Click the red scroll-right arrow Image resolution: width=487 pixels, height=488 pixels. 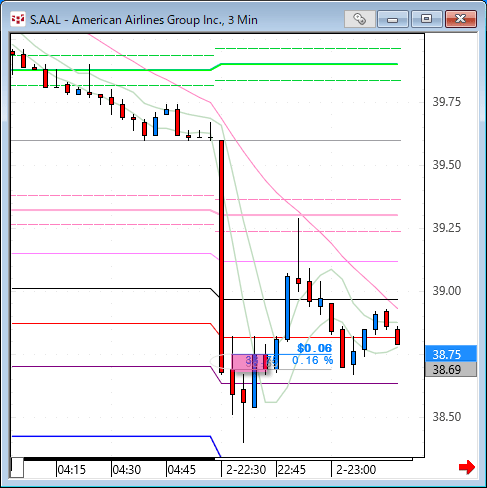[467, 467]
